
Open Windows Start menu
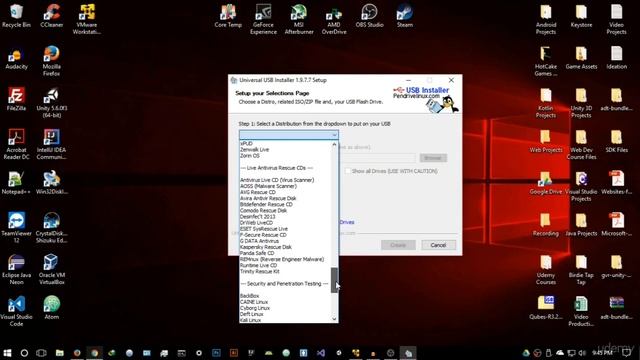click(7, 353)
